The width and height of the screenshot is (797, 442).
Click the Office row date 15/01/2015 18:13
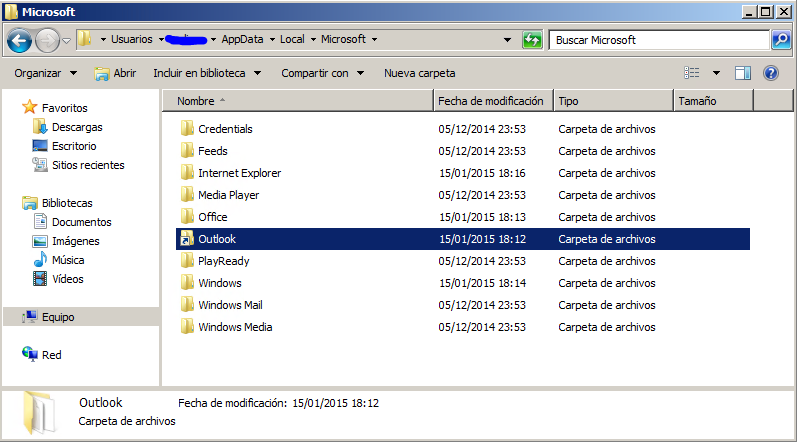[482, 216]
